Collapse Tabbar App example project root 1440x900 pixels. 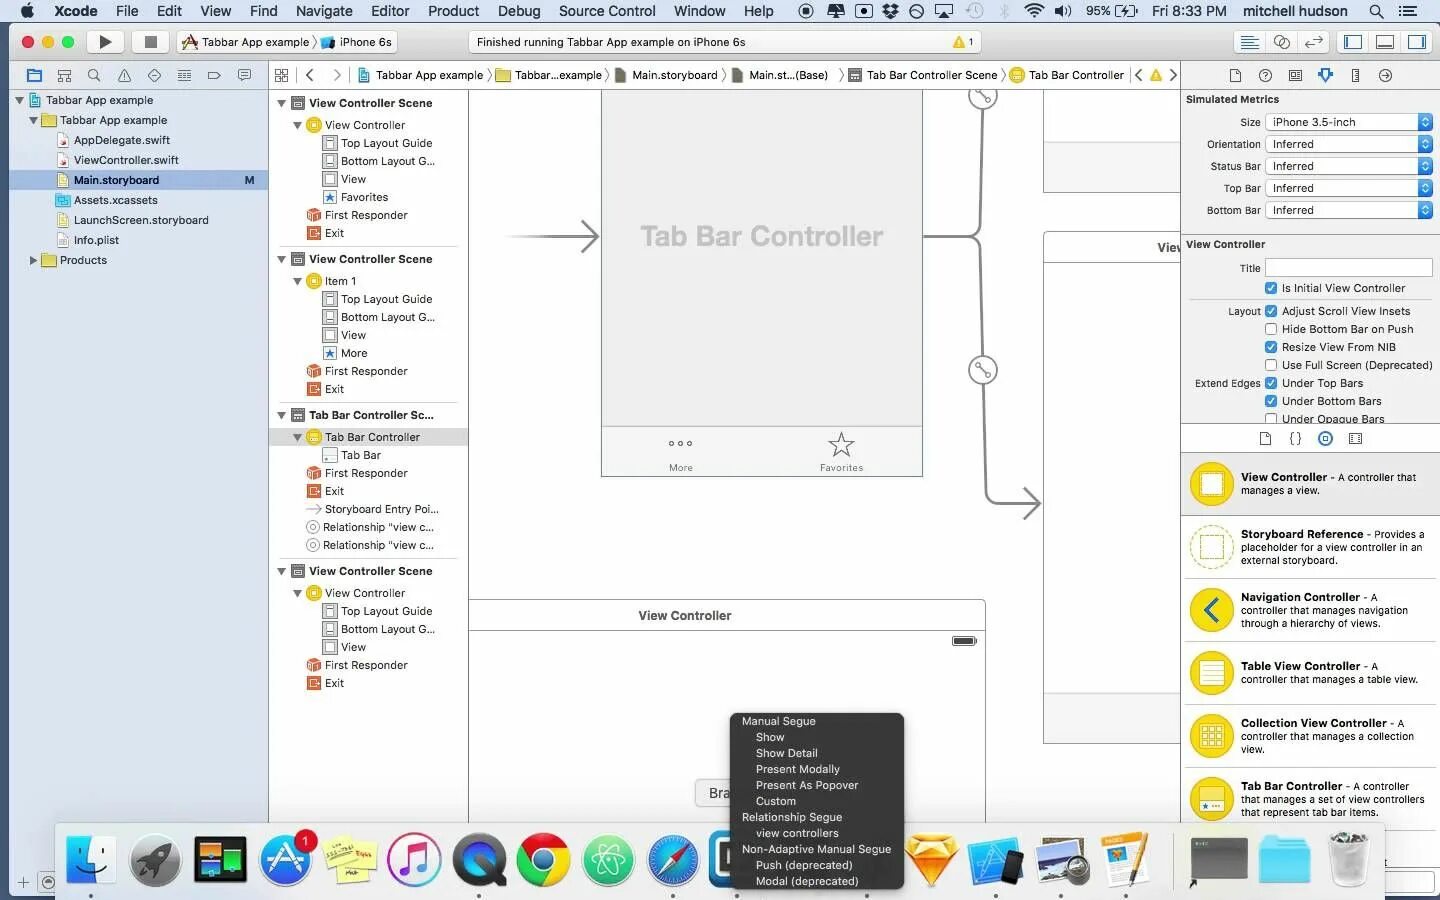tap(19, 100)
